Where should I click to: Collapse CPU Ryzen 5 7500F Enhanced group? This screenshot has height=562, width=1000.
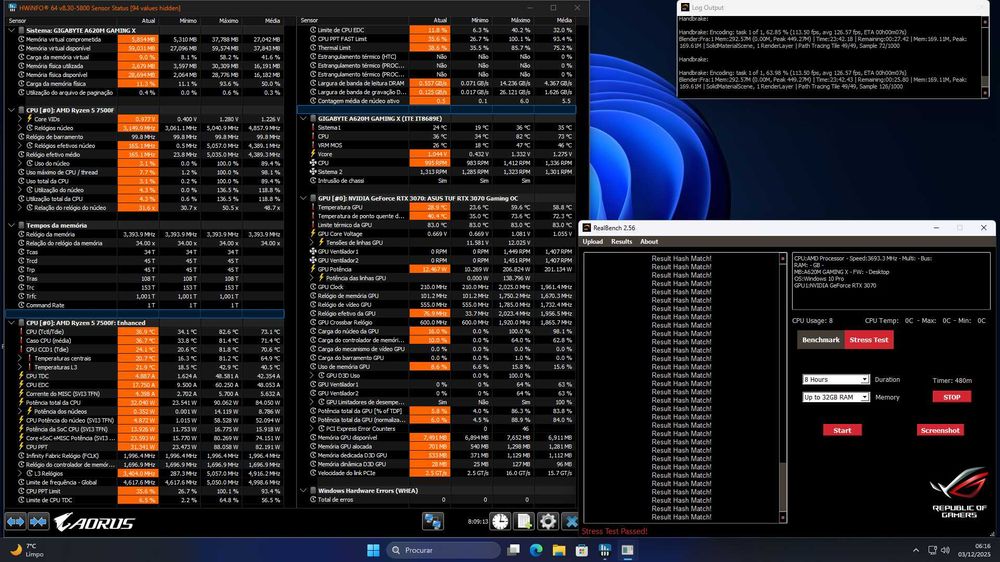tap(11, 323)
